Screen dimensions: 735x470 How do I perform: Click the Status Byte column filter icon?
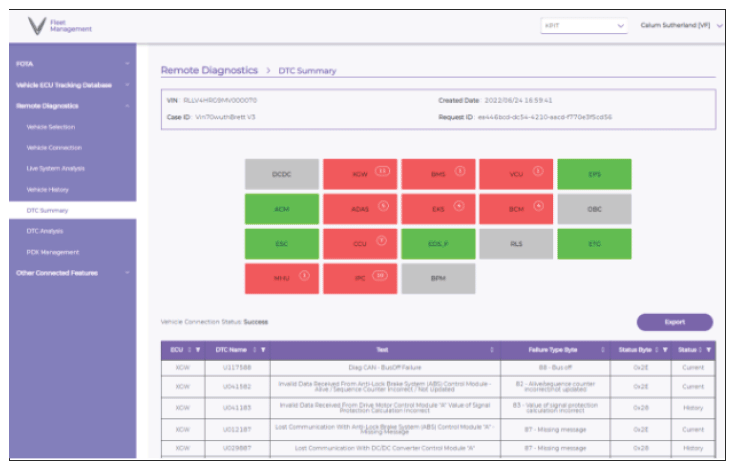click(667, 350)
